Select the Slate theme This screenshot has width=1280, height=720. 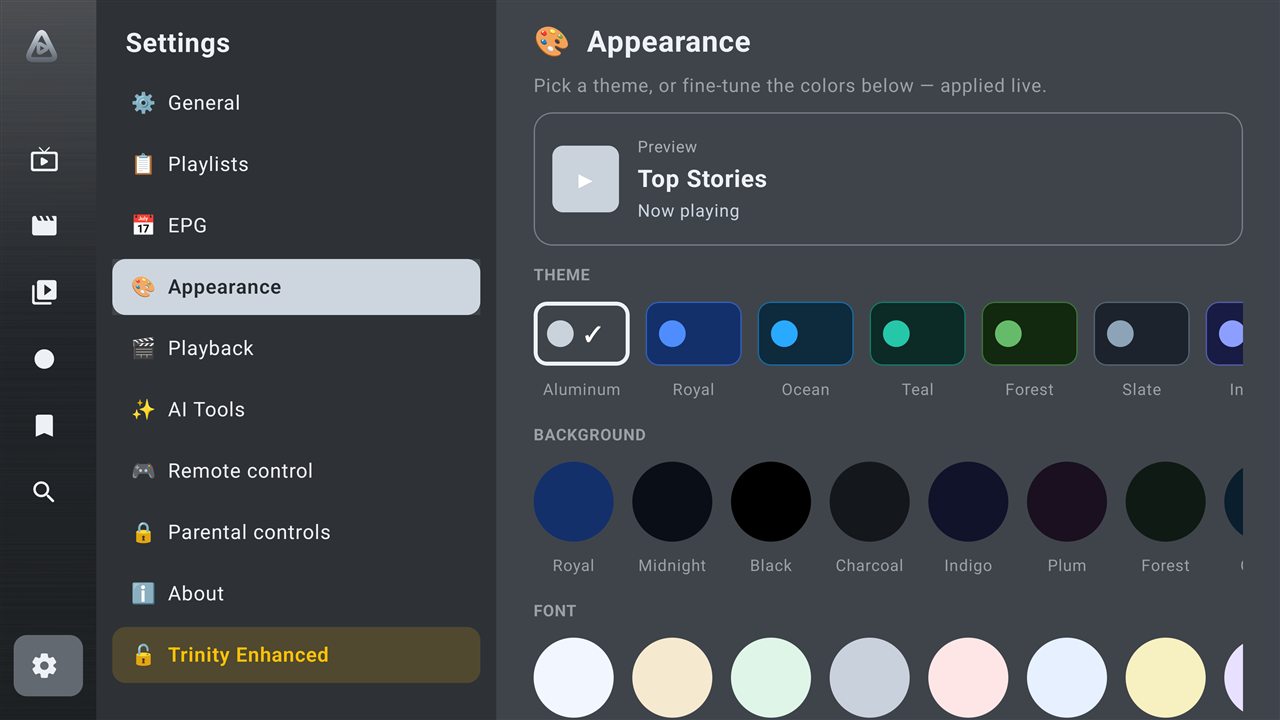pyautogui.click(x=1141, y=334)
